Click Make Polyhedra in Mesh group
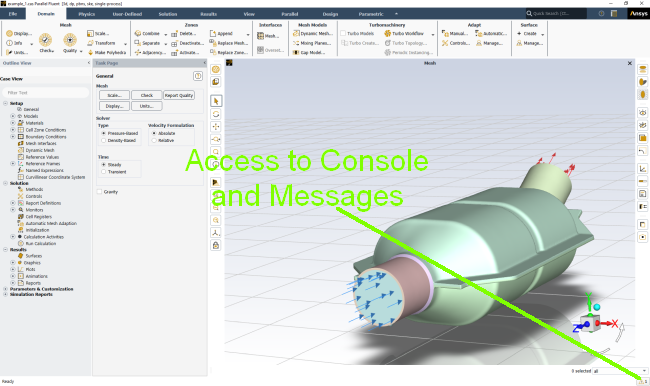 click(107, 53)
